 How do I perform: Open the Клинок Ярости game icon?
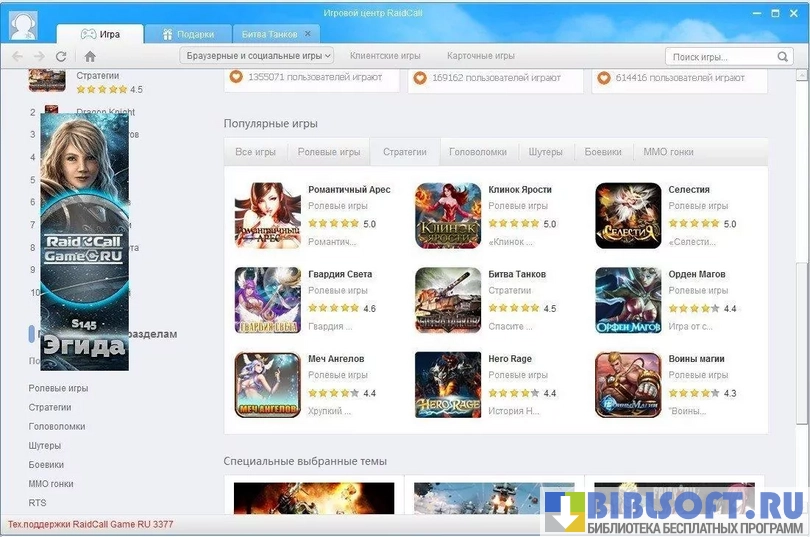tap(448, 215)
